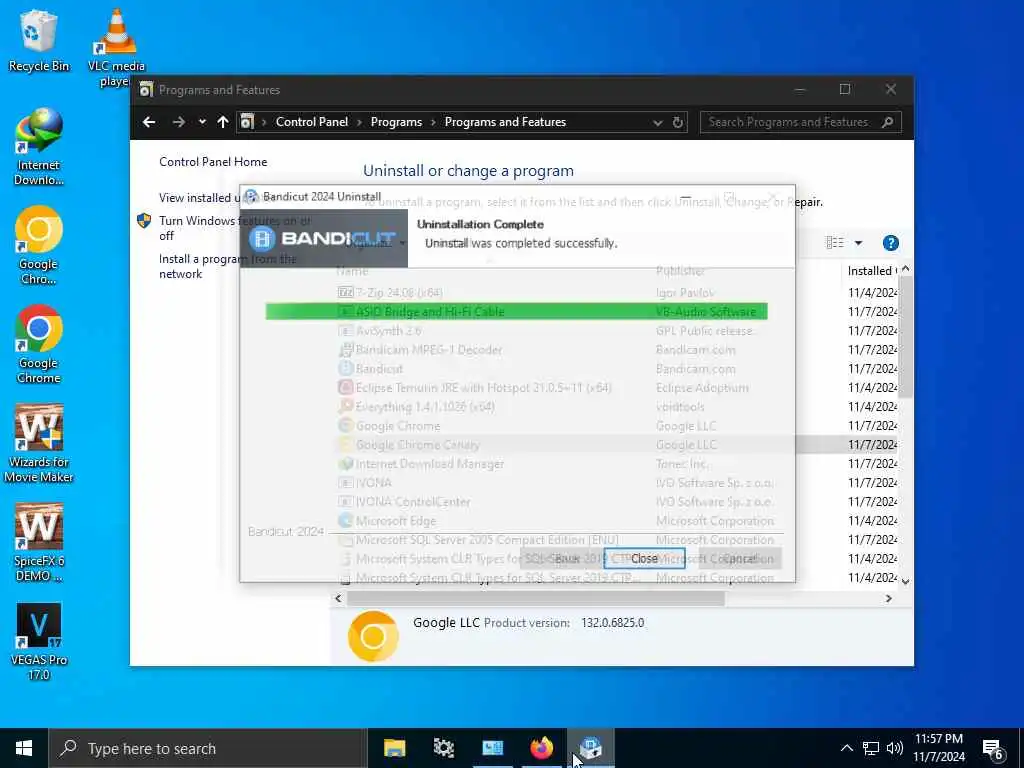Select Everything 1.4.1.1026 (x64) row
The height and width of the screenshot is (768, 1024).
pos(616,407)
